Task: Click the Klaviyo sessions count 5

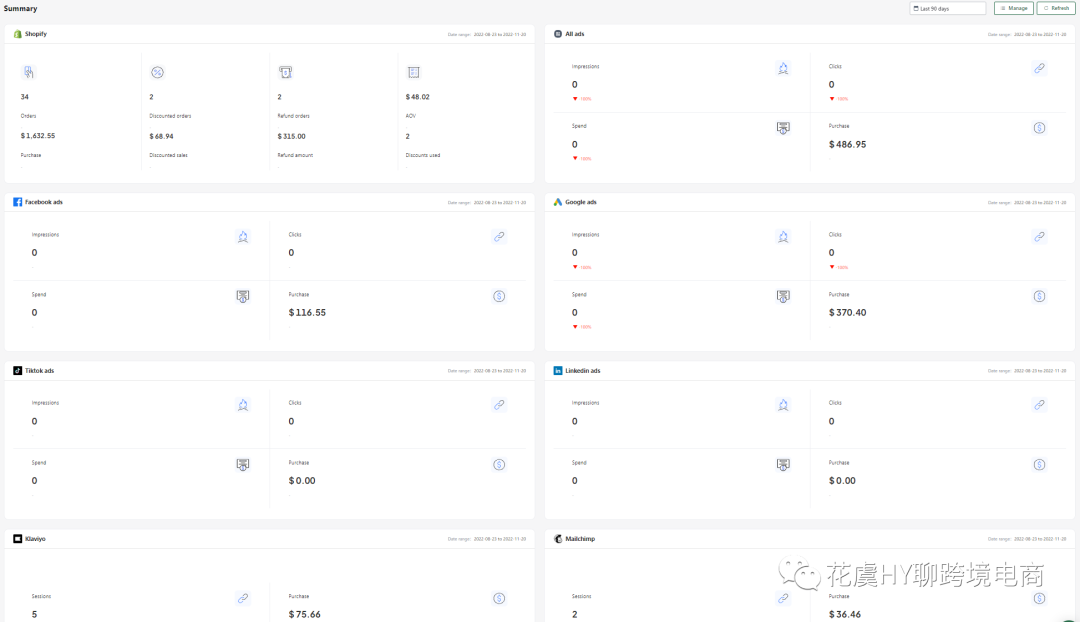Action: 34,614
